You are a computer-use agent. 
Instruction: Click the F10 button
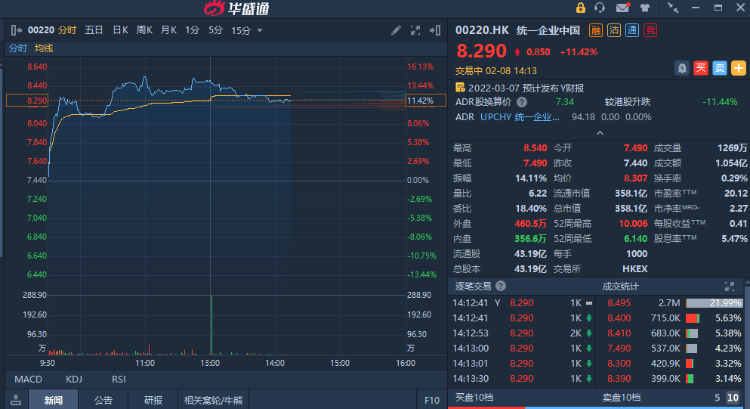[x=432, y=400]
